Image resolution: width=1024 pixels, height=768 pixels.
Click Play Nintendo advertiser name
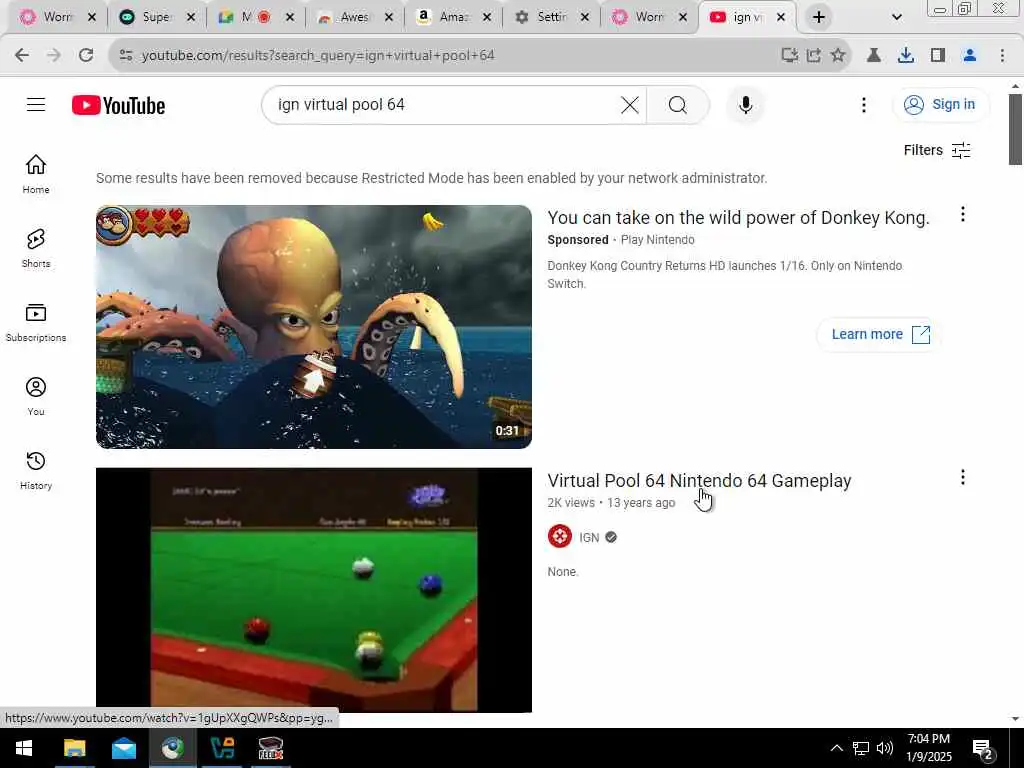point(658,240)
